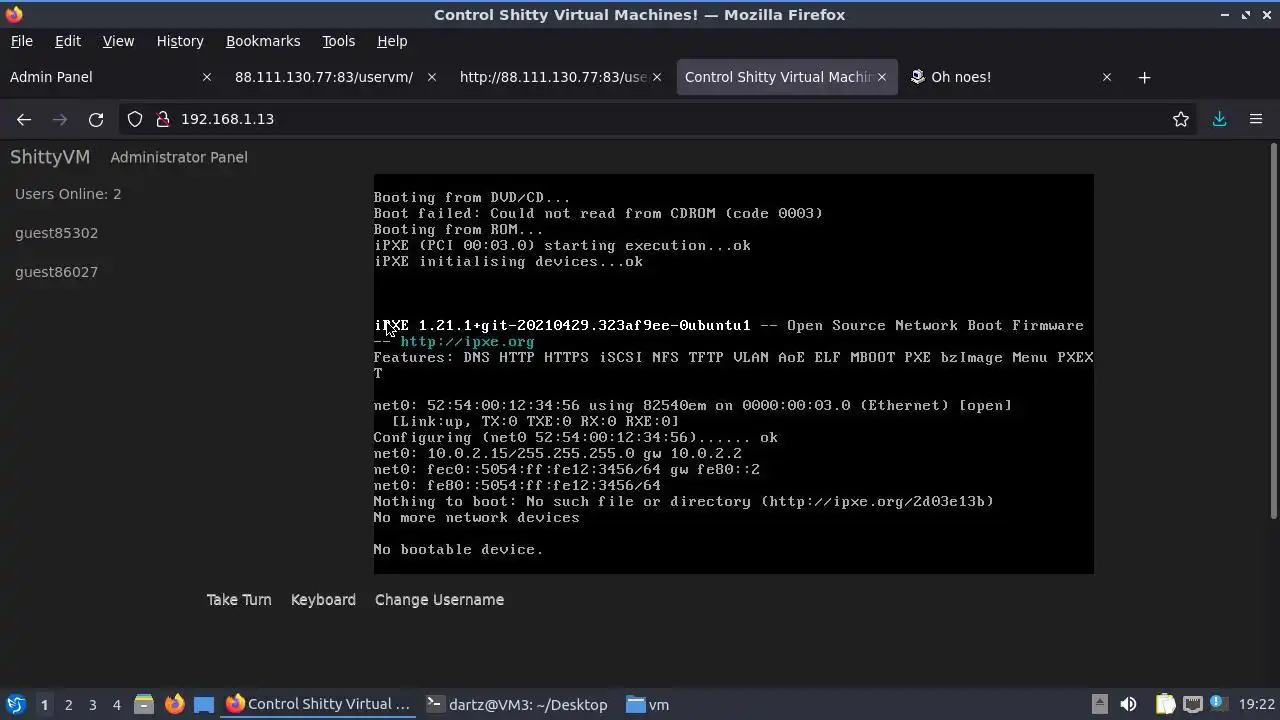Close the http://88.111.130.77:83/use tab
The image size is (1280, 720).
point(657,77)
